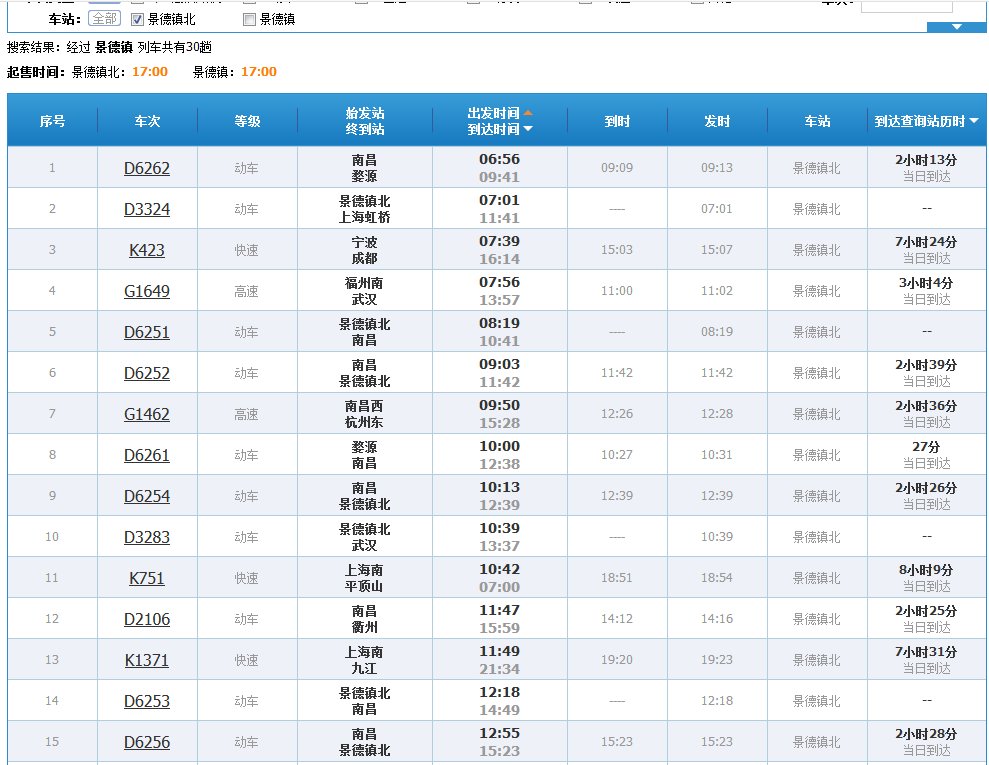Click the 等级 column header
989x765 pixels.
coord(247,121)
